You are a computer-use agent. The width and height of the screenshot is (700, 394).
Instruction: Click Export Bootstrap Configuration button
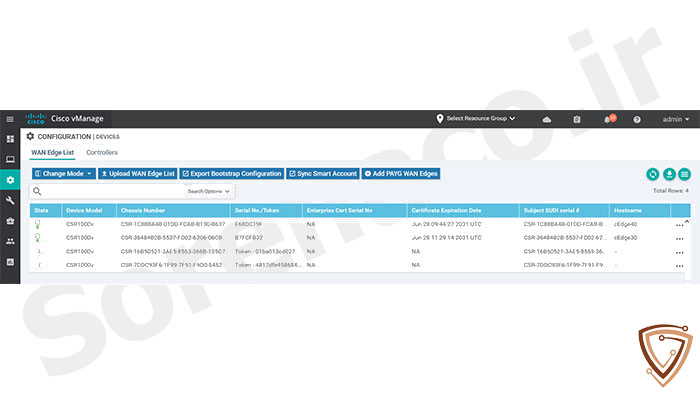pyautogui.click(x=232, y=174)
